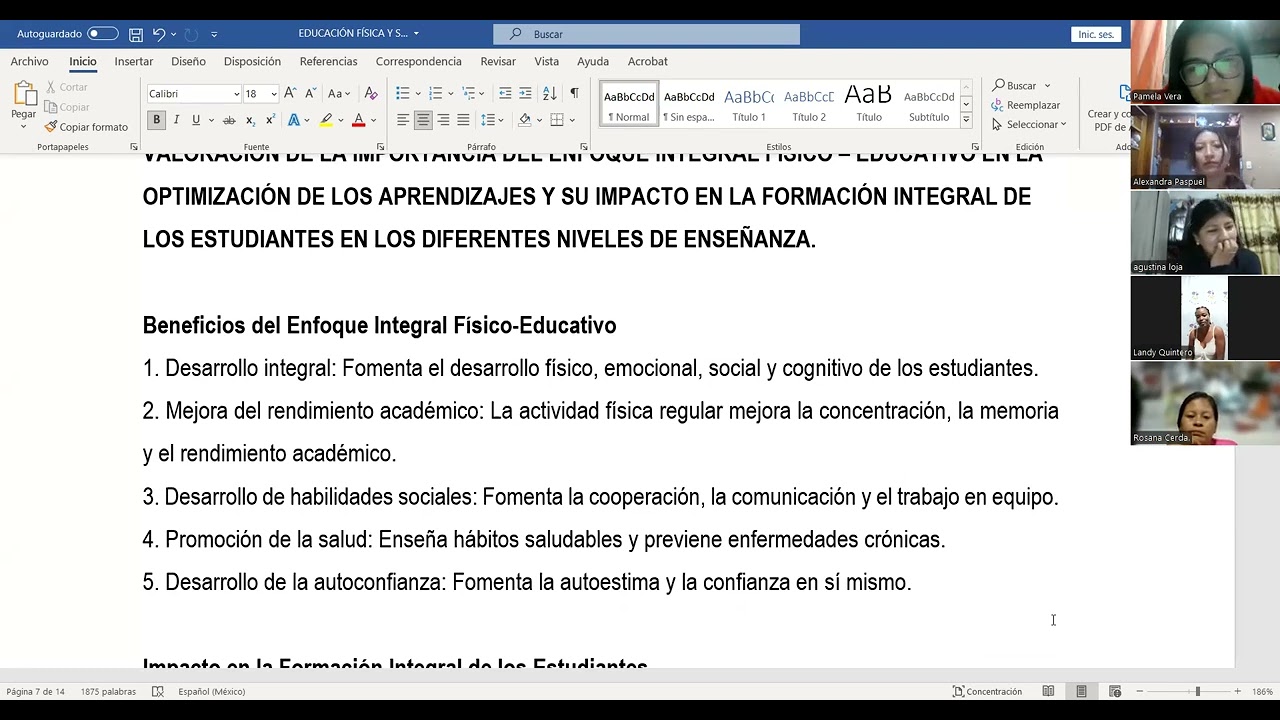The height and width of the screenshot is (720, 1280).
Task: Open the font size 18 dropdown
Action: click(273, 94)
